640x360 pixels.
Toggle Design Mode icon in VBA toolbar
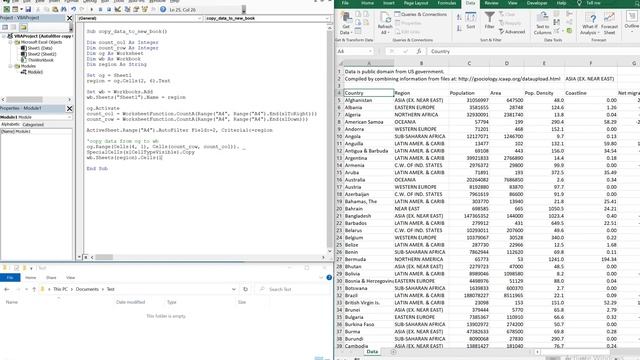point(118,9)
